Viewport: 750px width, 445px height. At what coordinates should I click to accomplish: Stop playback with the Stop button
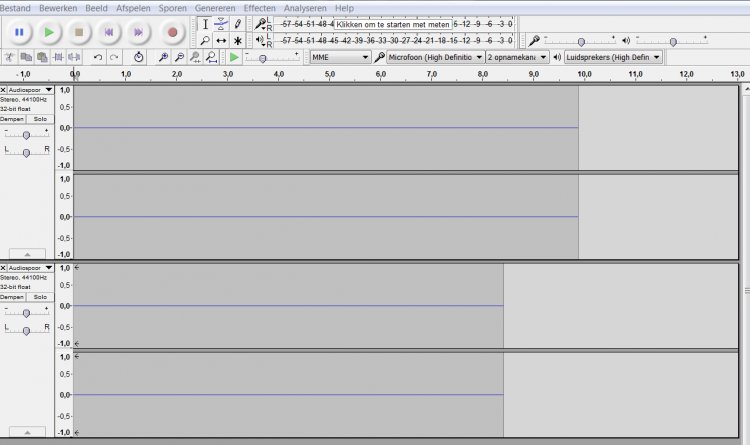tap(79, 32)
